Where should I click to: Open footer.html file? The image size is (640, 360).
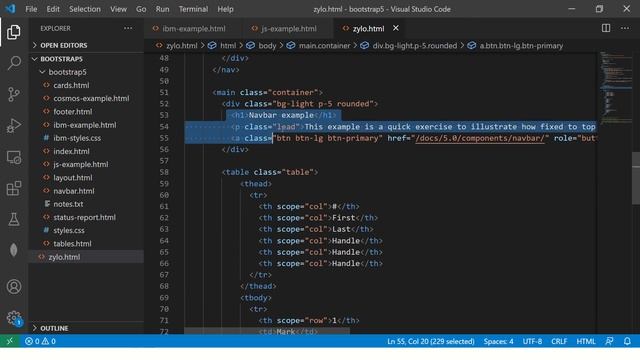click(x=73, y=111)
